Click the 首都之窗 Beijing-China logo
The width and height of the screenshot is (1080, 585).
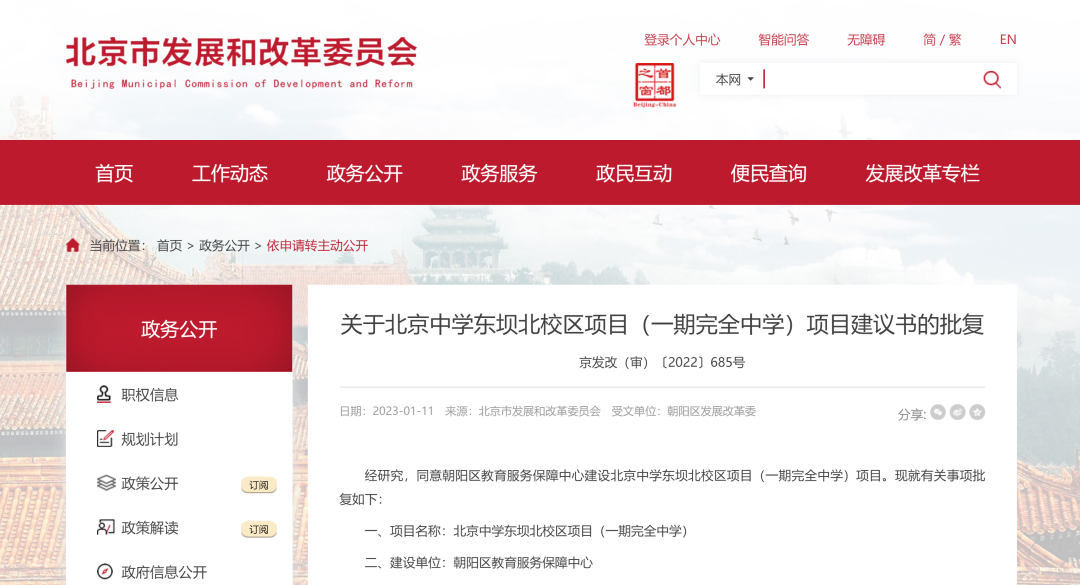[655, 85]
